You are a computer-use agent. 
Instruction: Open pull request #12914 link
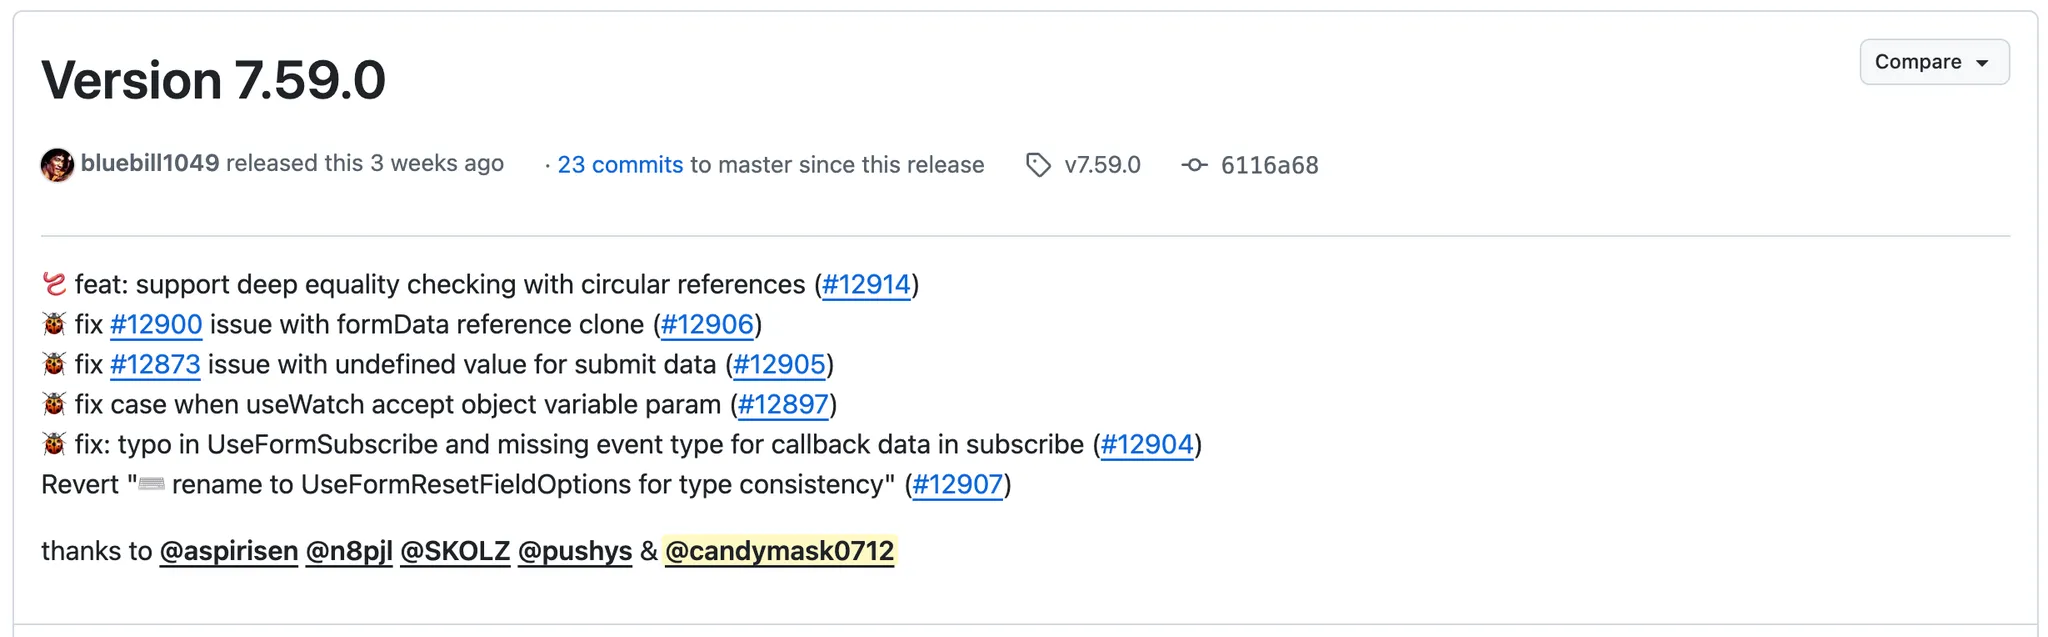tap(866, 285)
